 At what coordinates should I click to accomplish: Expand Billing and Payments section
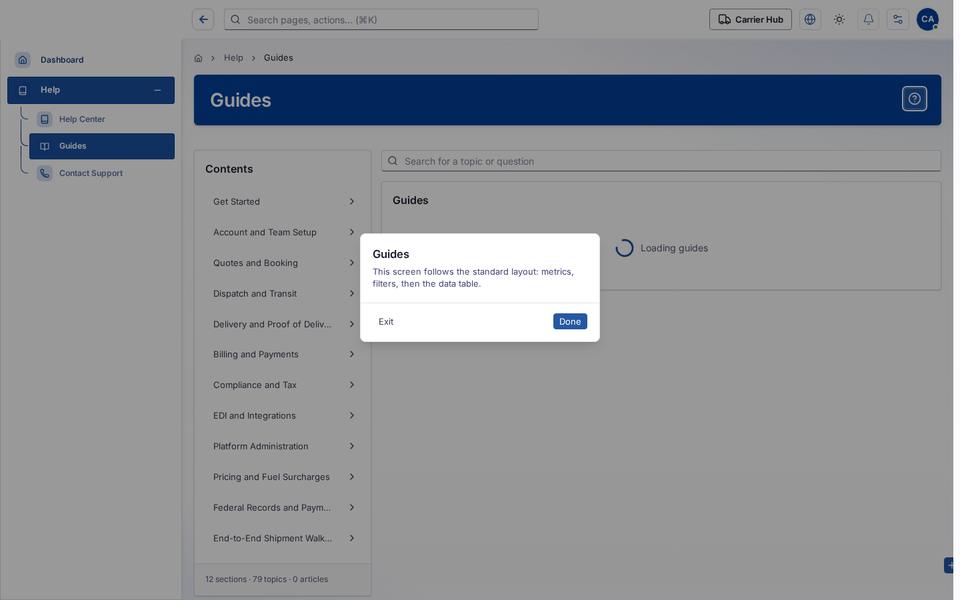[x=283, y=354]
